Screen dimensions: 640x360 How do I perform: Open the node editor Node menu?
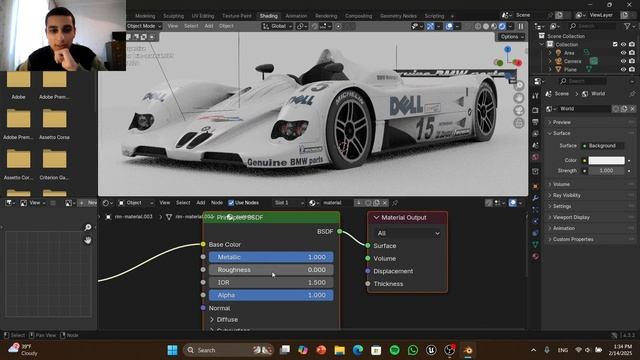pyautogui.click(x=217, y=203)
